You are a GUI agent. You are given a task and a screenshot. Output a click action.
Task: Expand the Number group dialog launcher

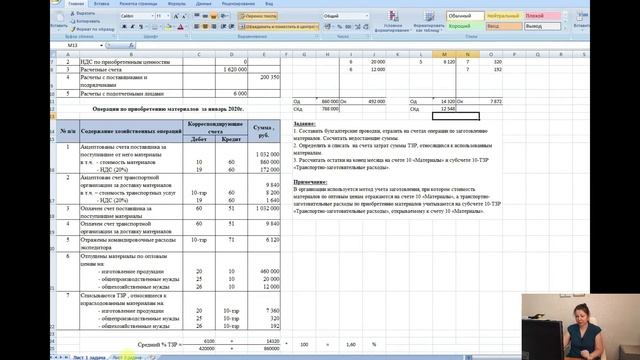[x=369, y=36]
